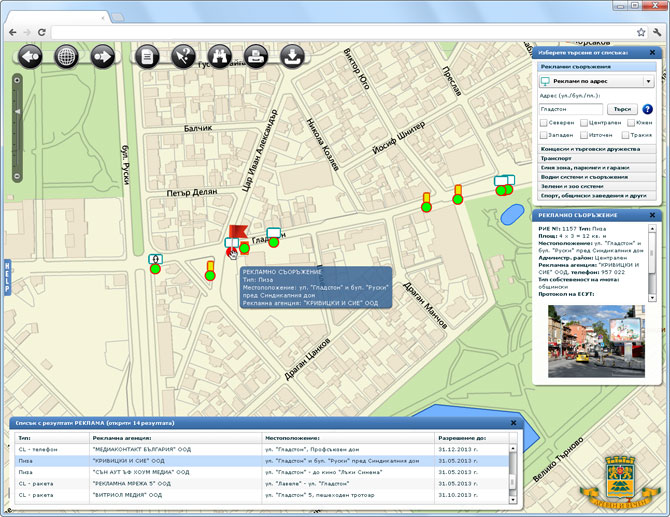Viewport: 670px width, 517px height.
Task: Open the layers list document icon
Action: click(x=147, y=56)
